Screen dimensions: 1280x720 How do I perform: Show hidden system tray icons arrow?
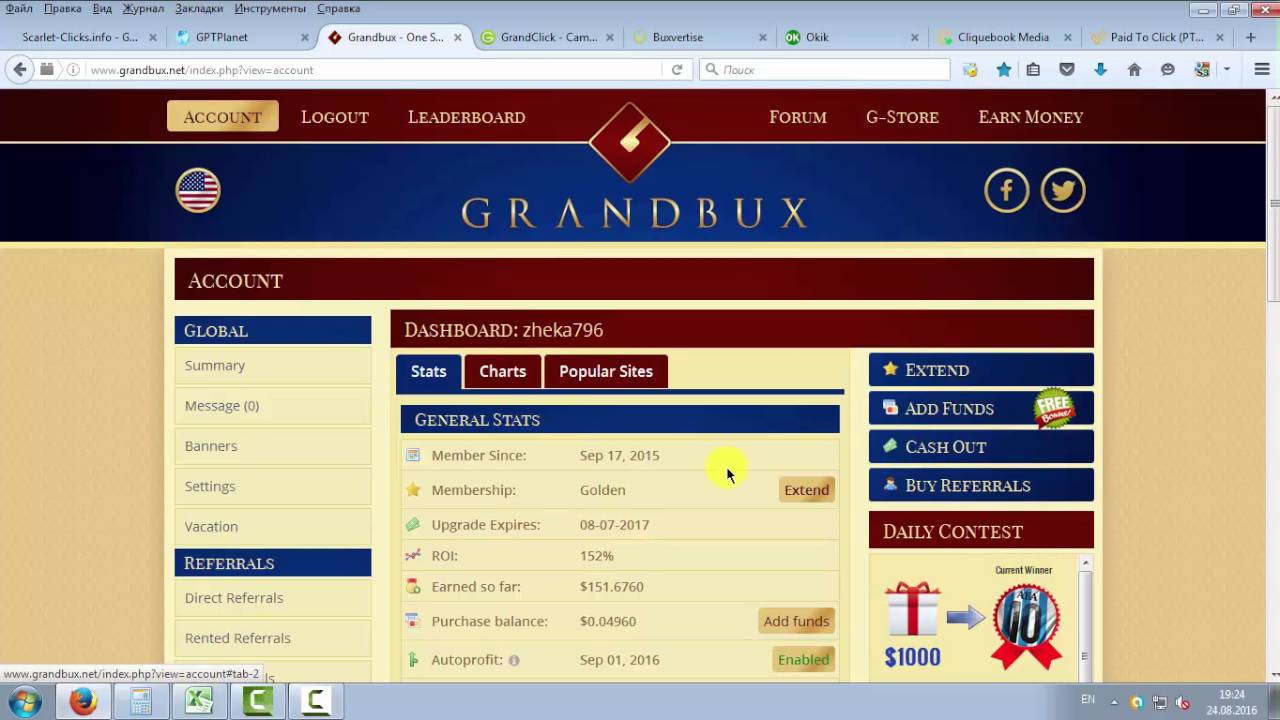coord(1113,702)
